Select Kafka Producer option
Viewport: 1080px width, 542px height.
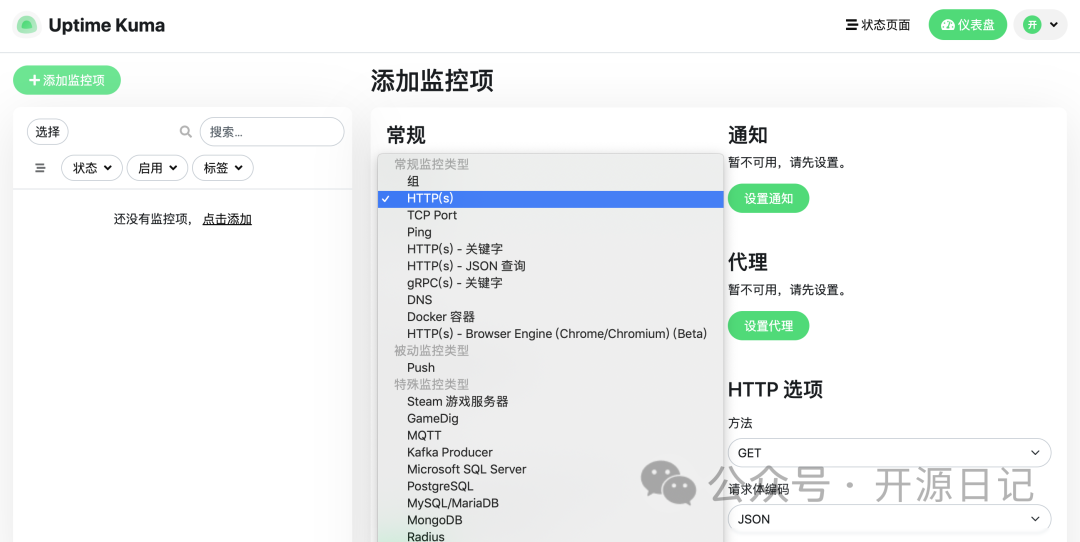(x=551, y=452)
